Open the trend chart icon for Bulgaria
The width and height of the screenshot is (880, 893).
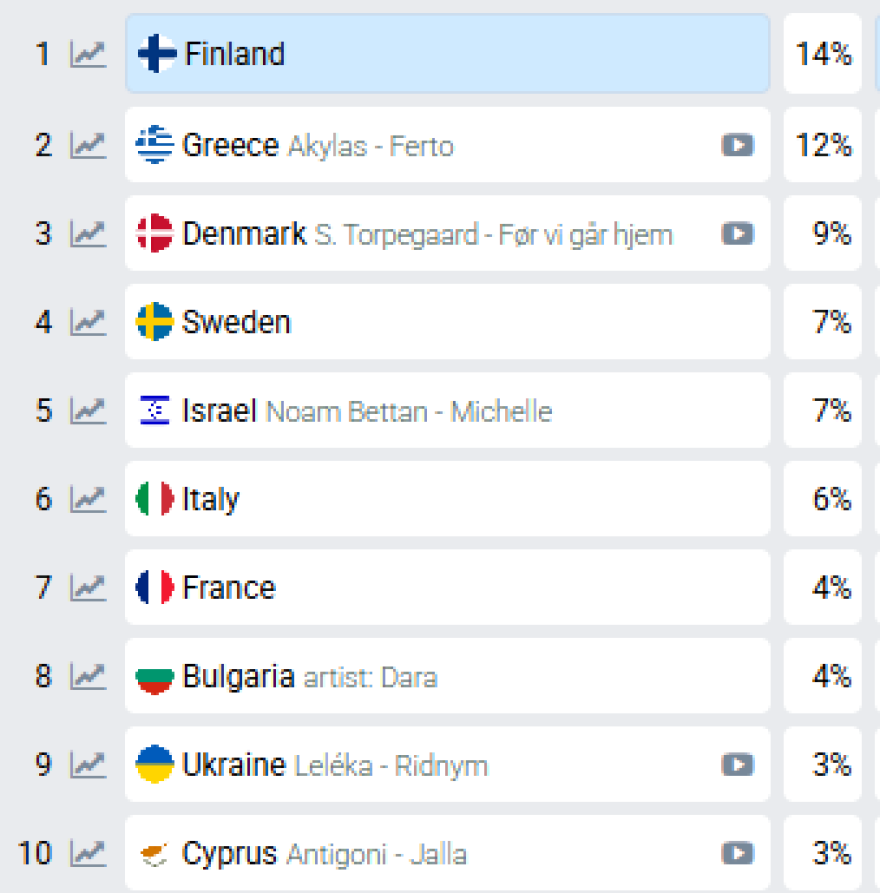[x=88, y=677]
